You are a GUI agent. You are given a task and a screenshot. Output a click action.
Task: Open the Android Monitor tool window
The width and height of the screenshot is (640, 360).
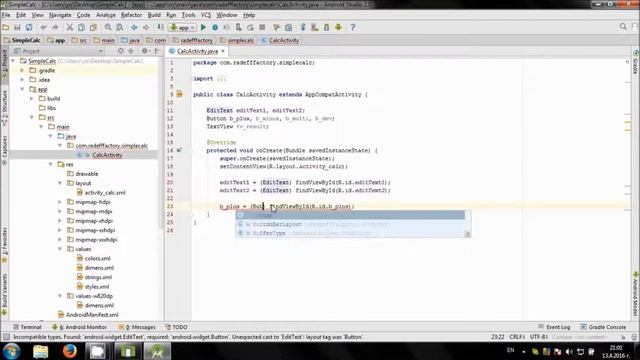(x=80, y=327)
